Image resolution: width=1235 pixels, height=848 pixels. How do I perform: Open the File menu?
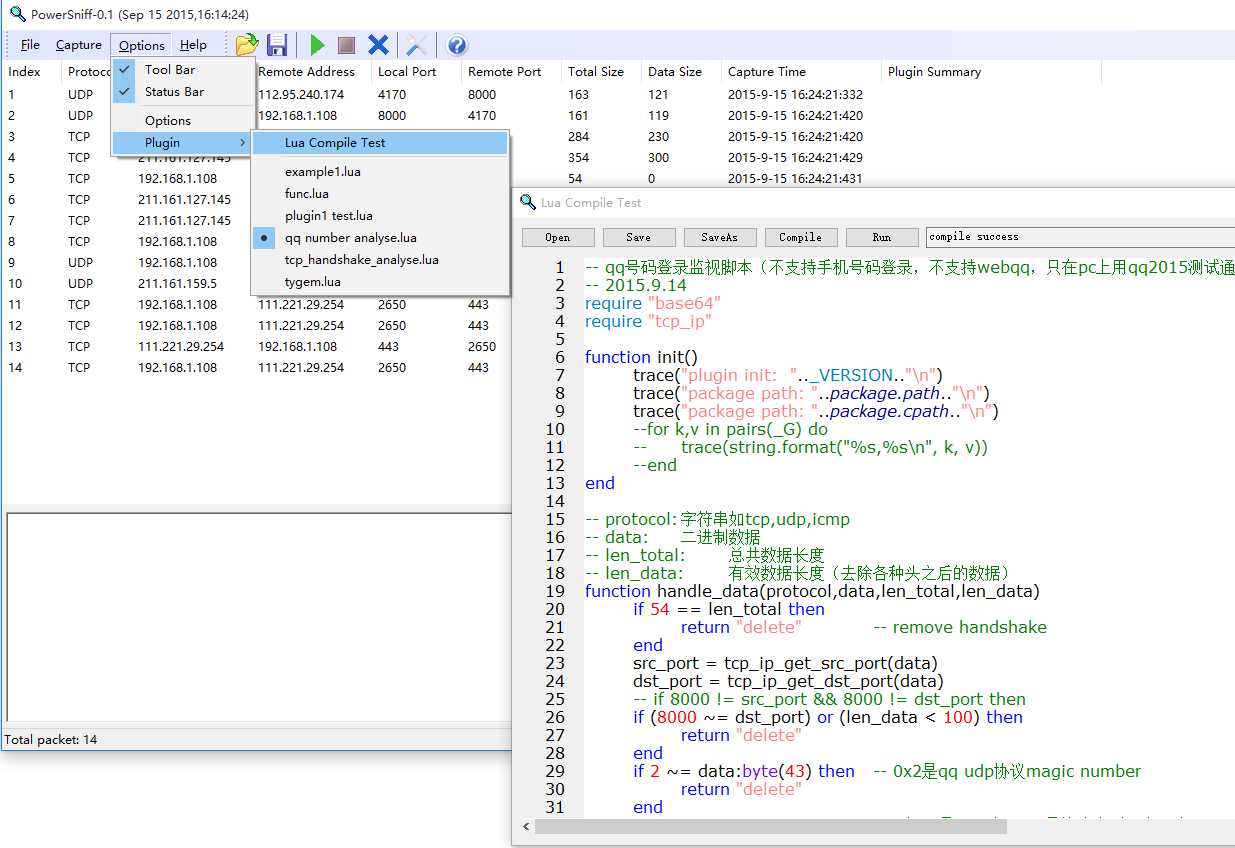pyautogui.click(x=30, y=45)
